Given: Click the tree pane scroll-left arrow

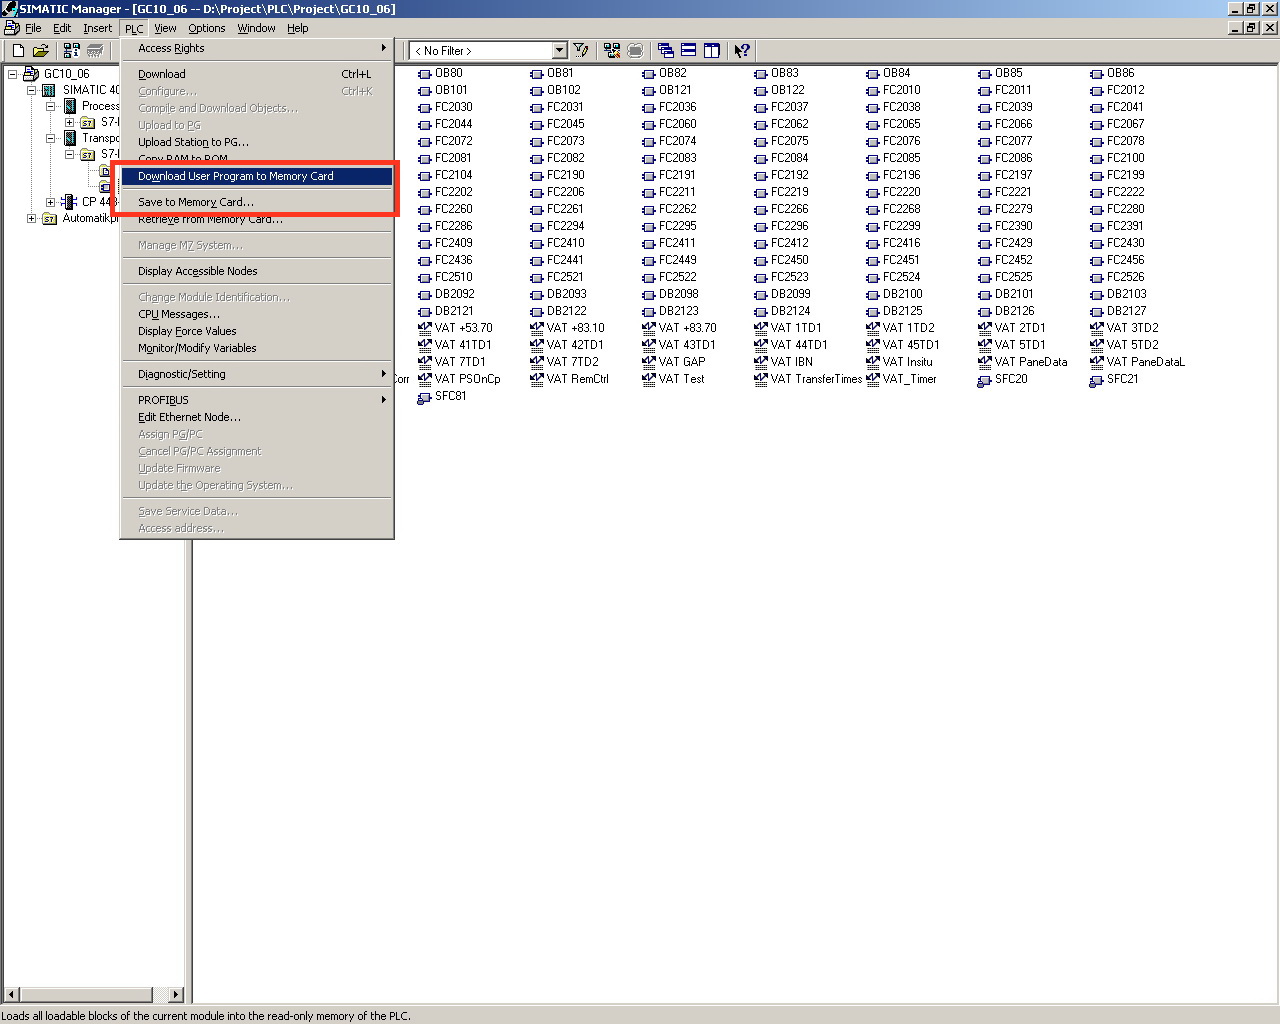Looking at the screenshot, I should pos(12,994).
